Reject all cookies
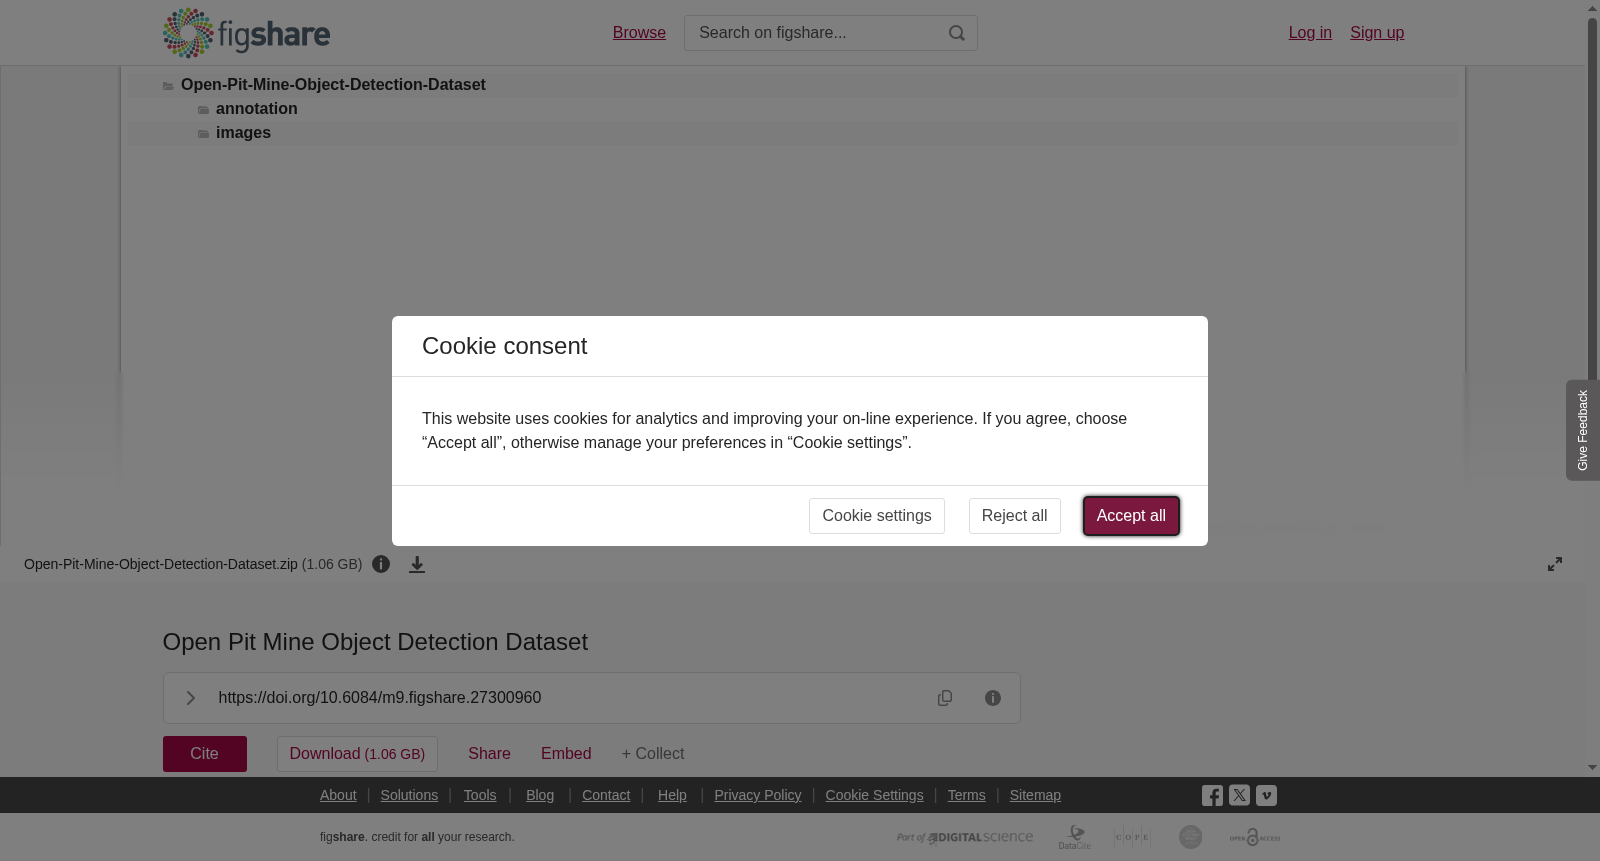The image size is (1600, 861). [1014, 516]
